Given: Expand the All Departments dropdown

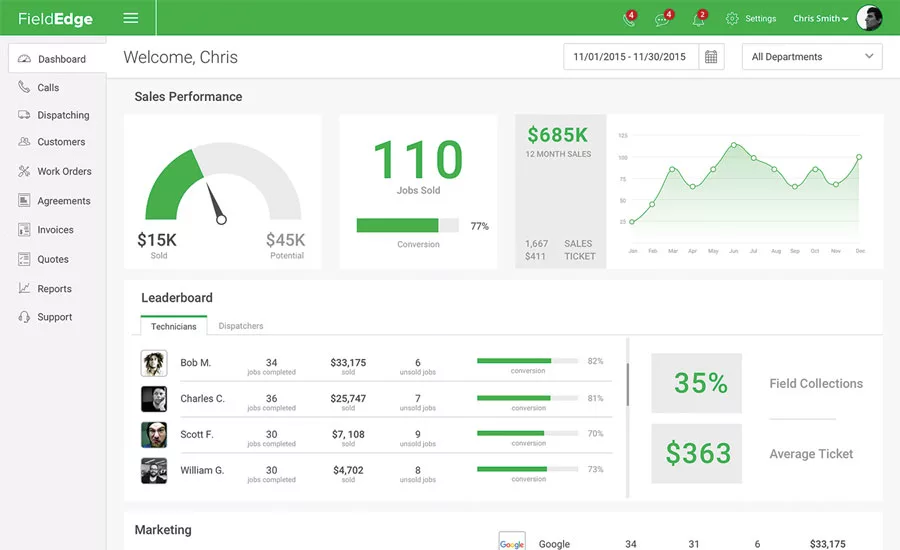Looking at the screenshot, I should pos(812,57).
